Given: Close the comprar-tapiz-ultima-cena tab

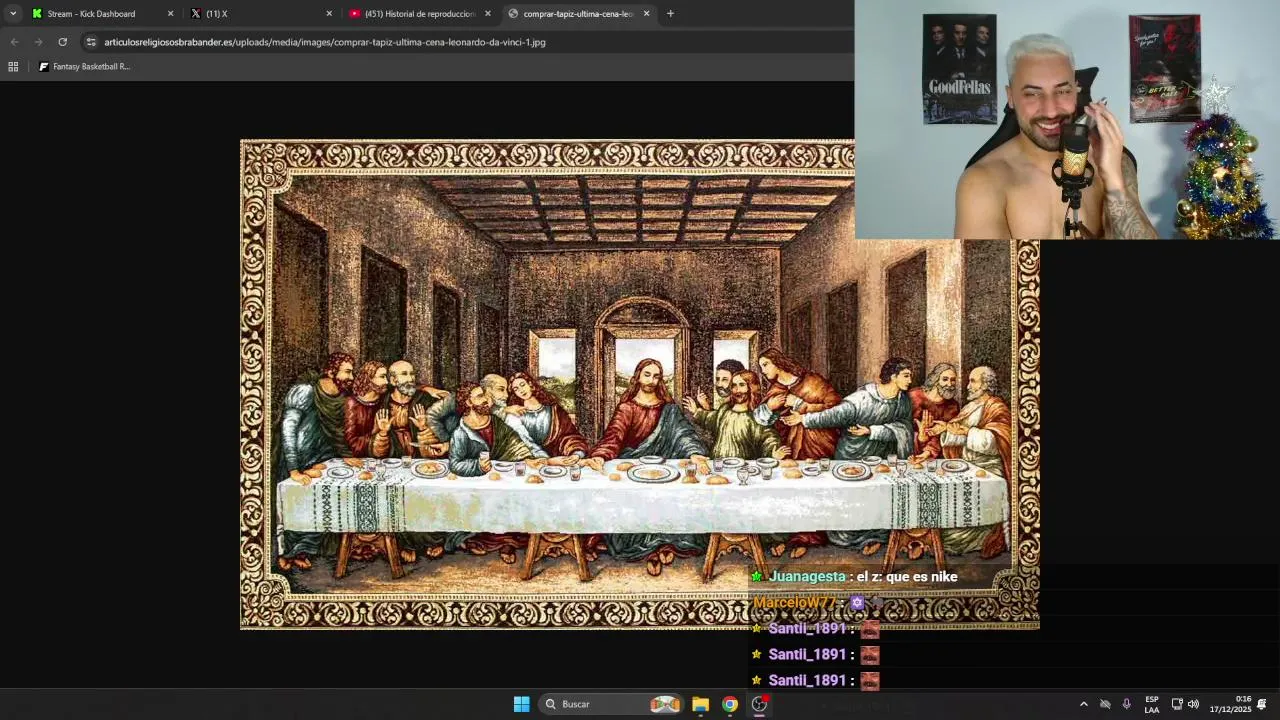Looking at the screenshot, I should [x=646, y=14].
